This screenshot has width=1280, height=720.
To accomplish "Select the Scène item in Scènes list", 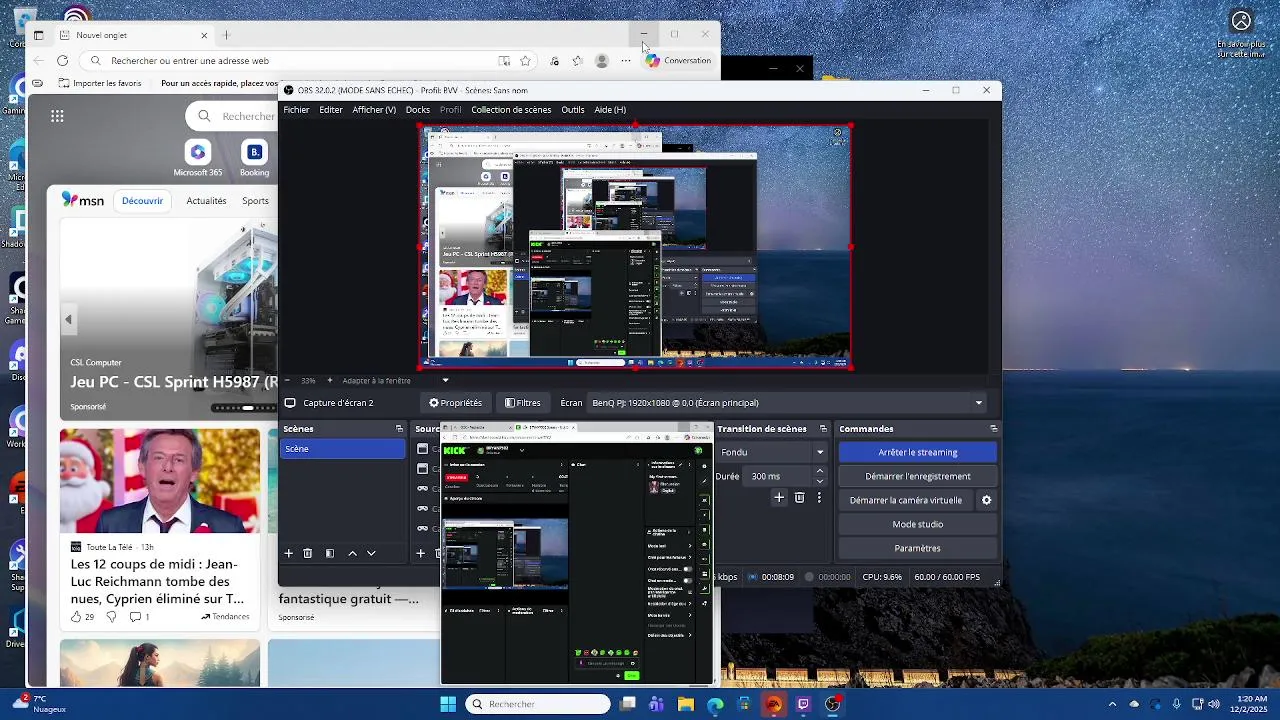I will click(343, 449).
